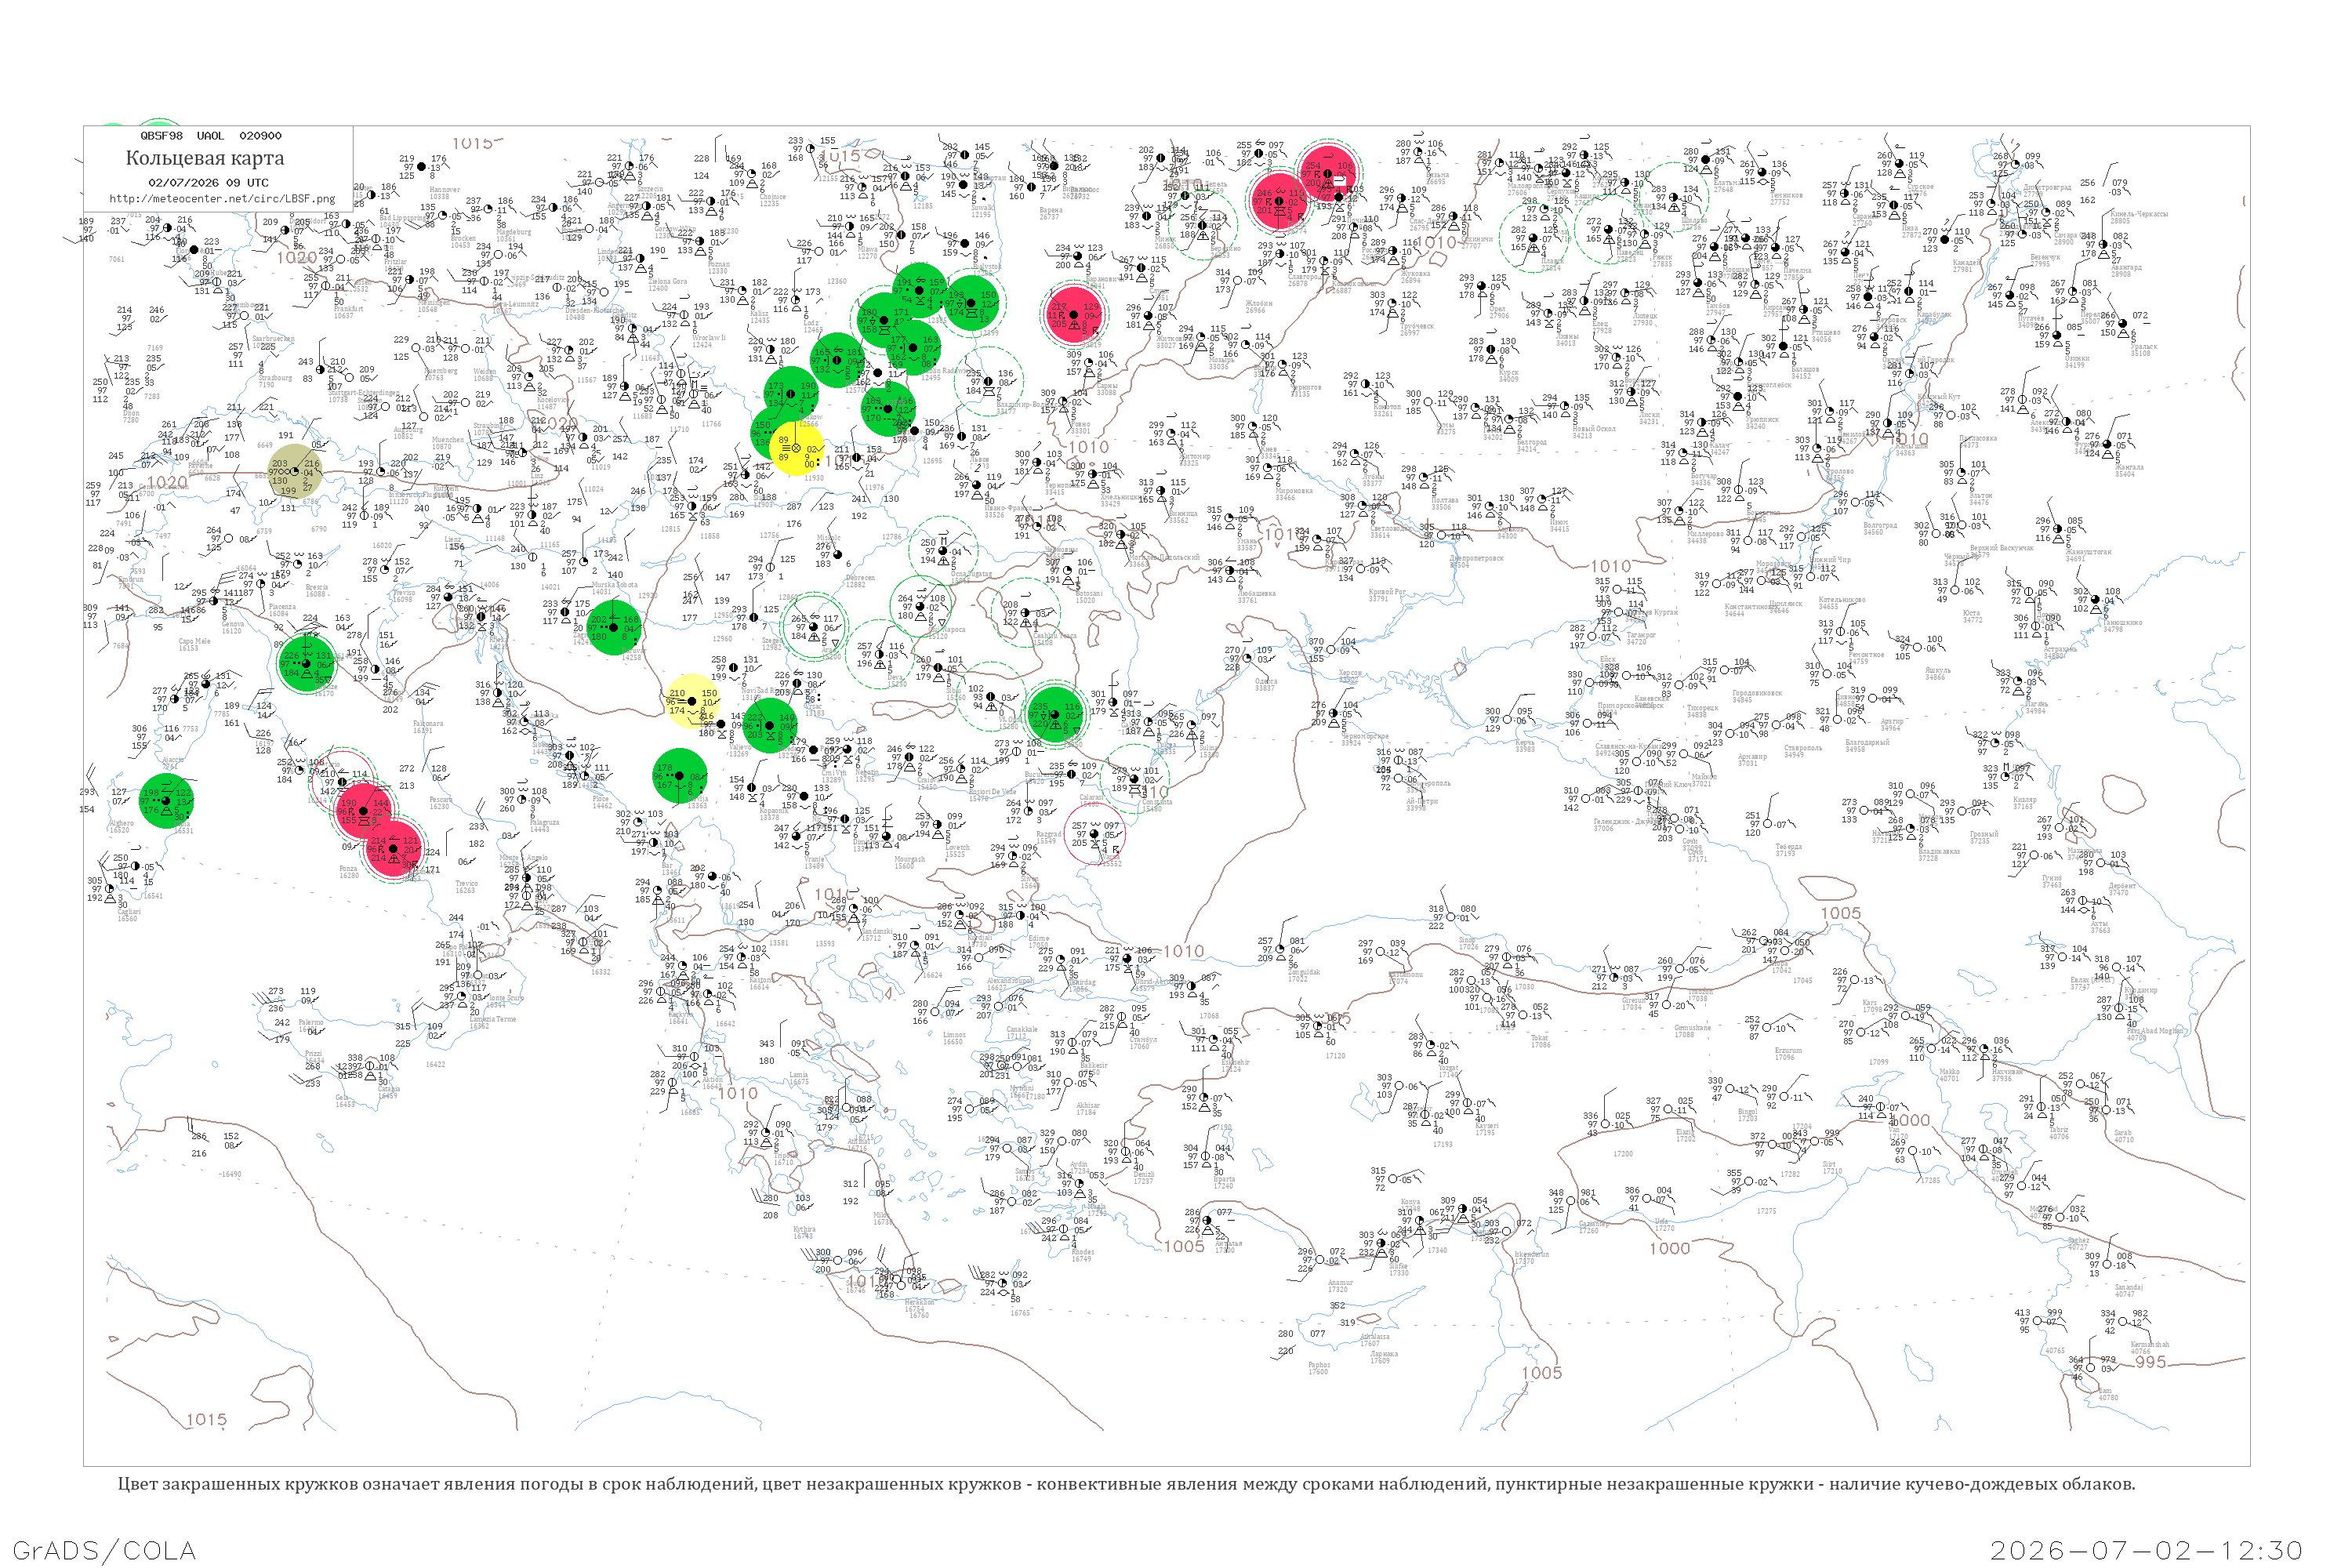Click the station name 'Weiden 10688'

pos(484,375)
